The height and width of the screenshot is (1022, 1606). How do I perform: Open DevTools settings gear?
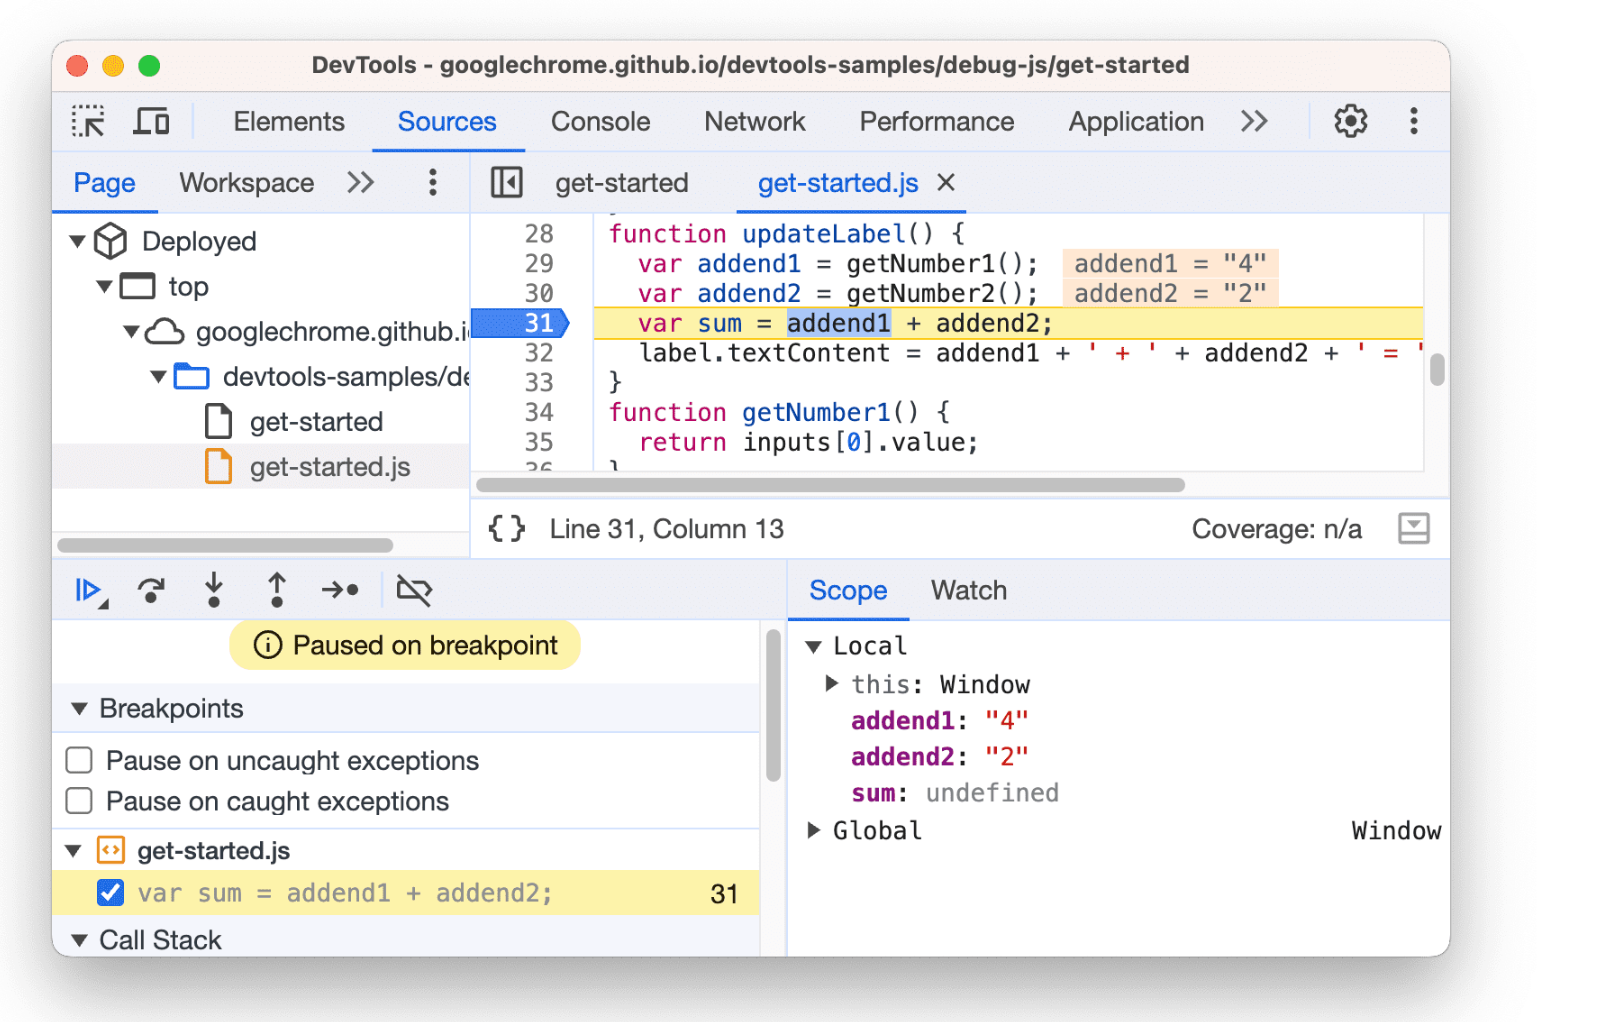pos(1350,121)
